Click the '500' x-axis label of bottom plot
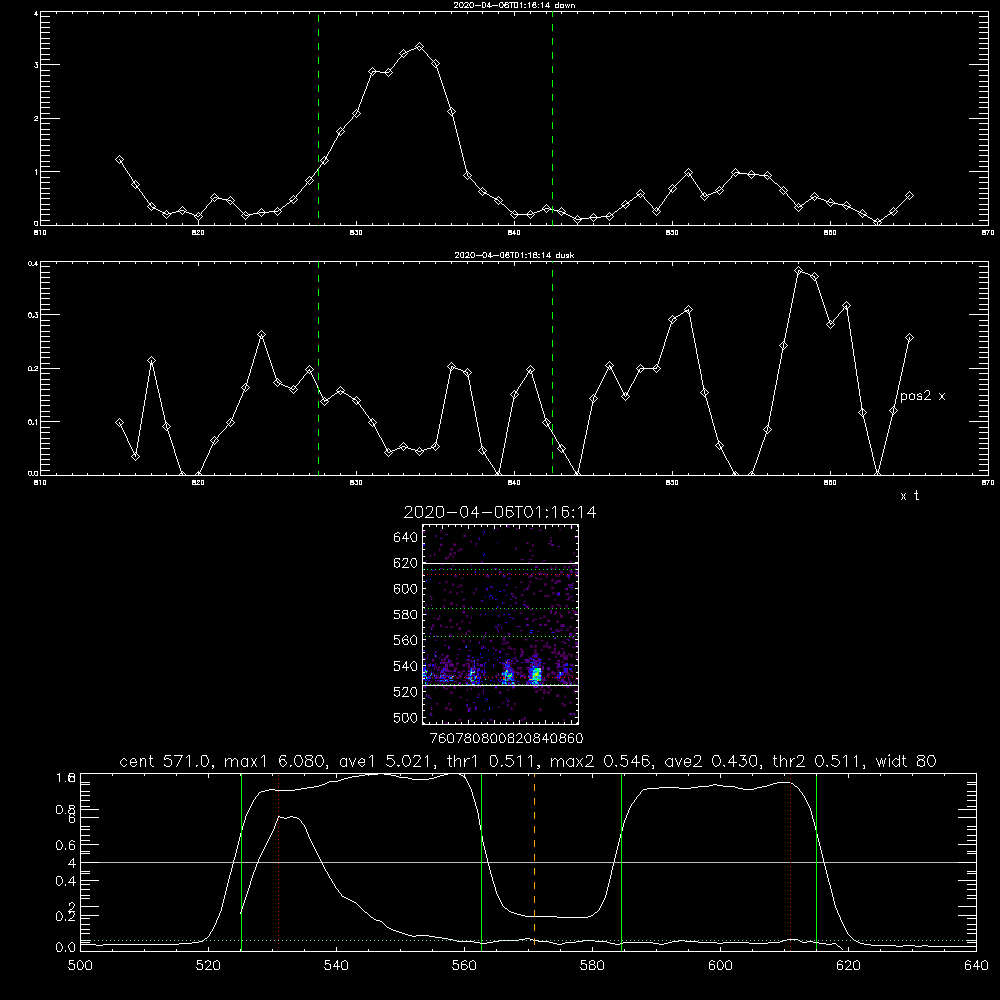This screenshot has height=1000, width=1000. pyautogui.click(x=80, y=966)
